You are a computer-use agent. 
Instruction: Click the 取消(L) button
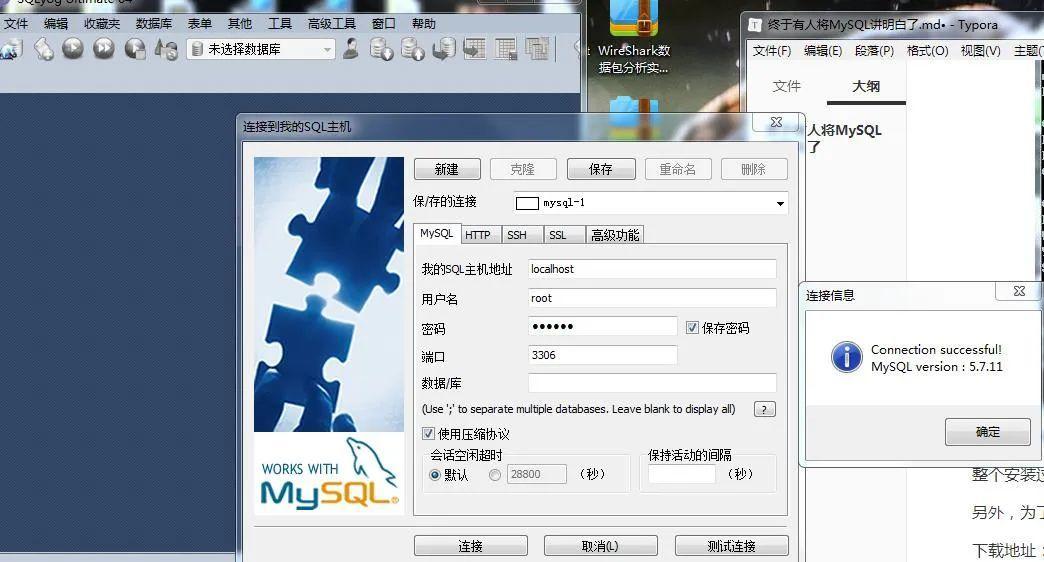point(601,546)
